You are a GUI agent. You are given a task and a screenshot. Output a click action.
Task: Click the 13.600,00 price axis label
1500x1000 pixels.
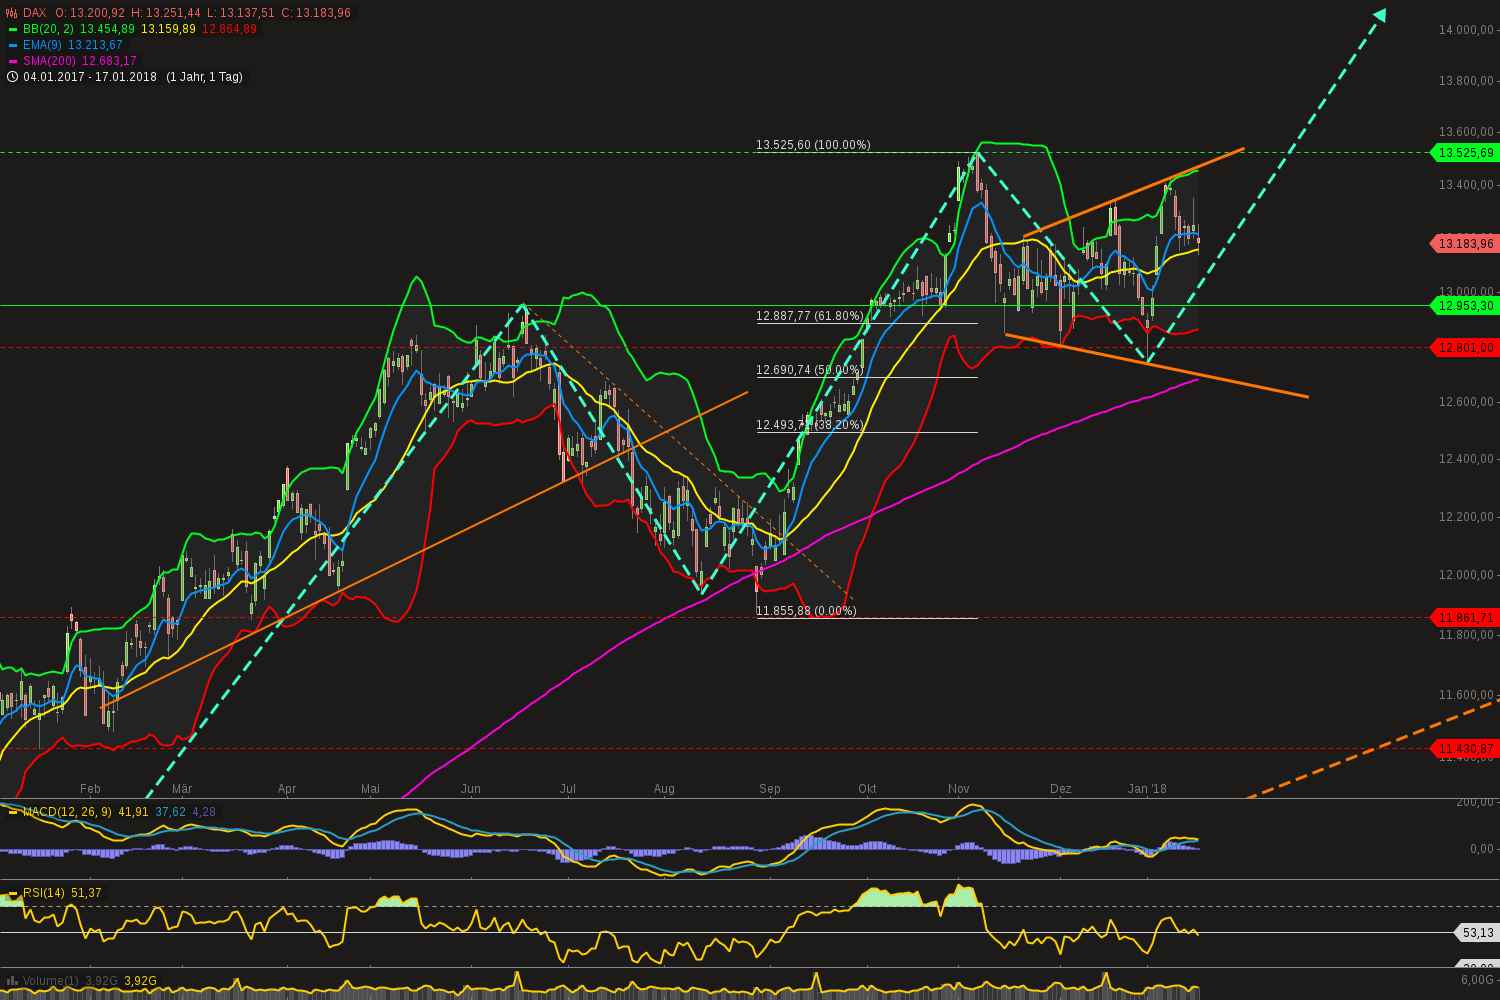(x=1466, y=132)
